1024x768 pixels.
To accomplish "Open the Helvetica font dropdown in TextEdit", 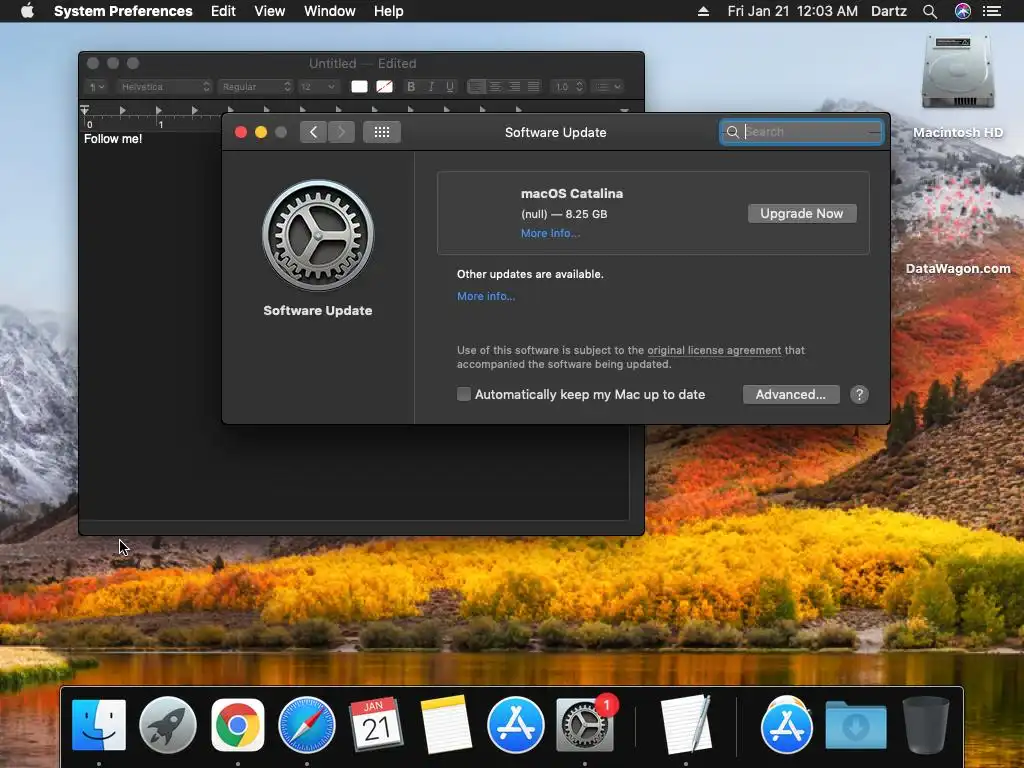I will (x=165, y=86).
